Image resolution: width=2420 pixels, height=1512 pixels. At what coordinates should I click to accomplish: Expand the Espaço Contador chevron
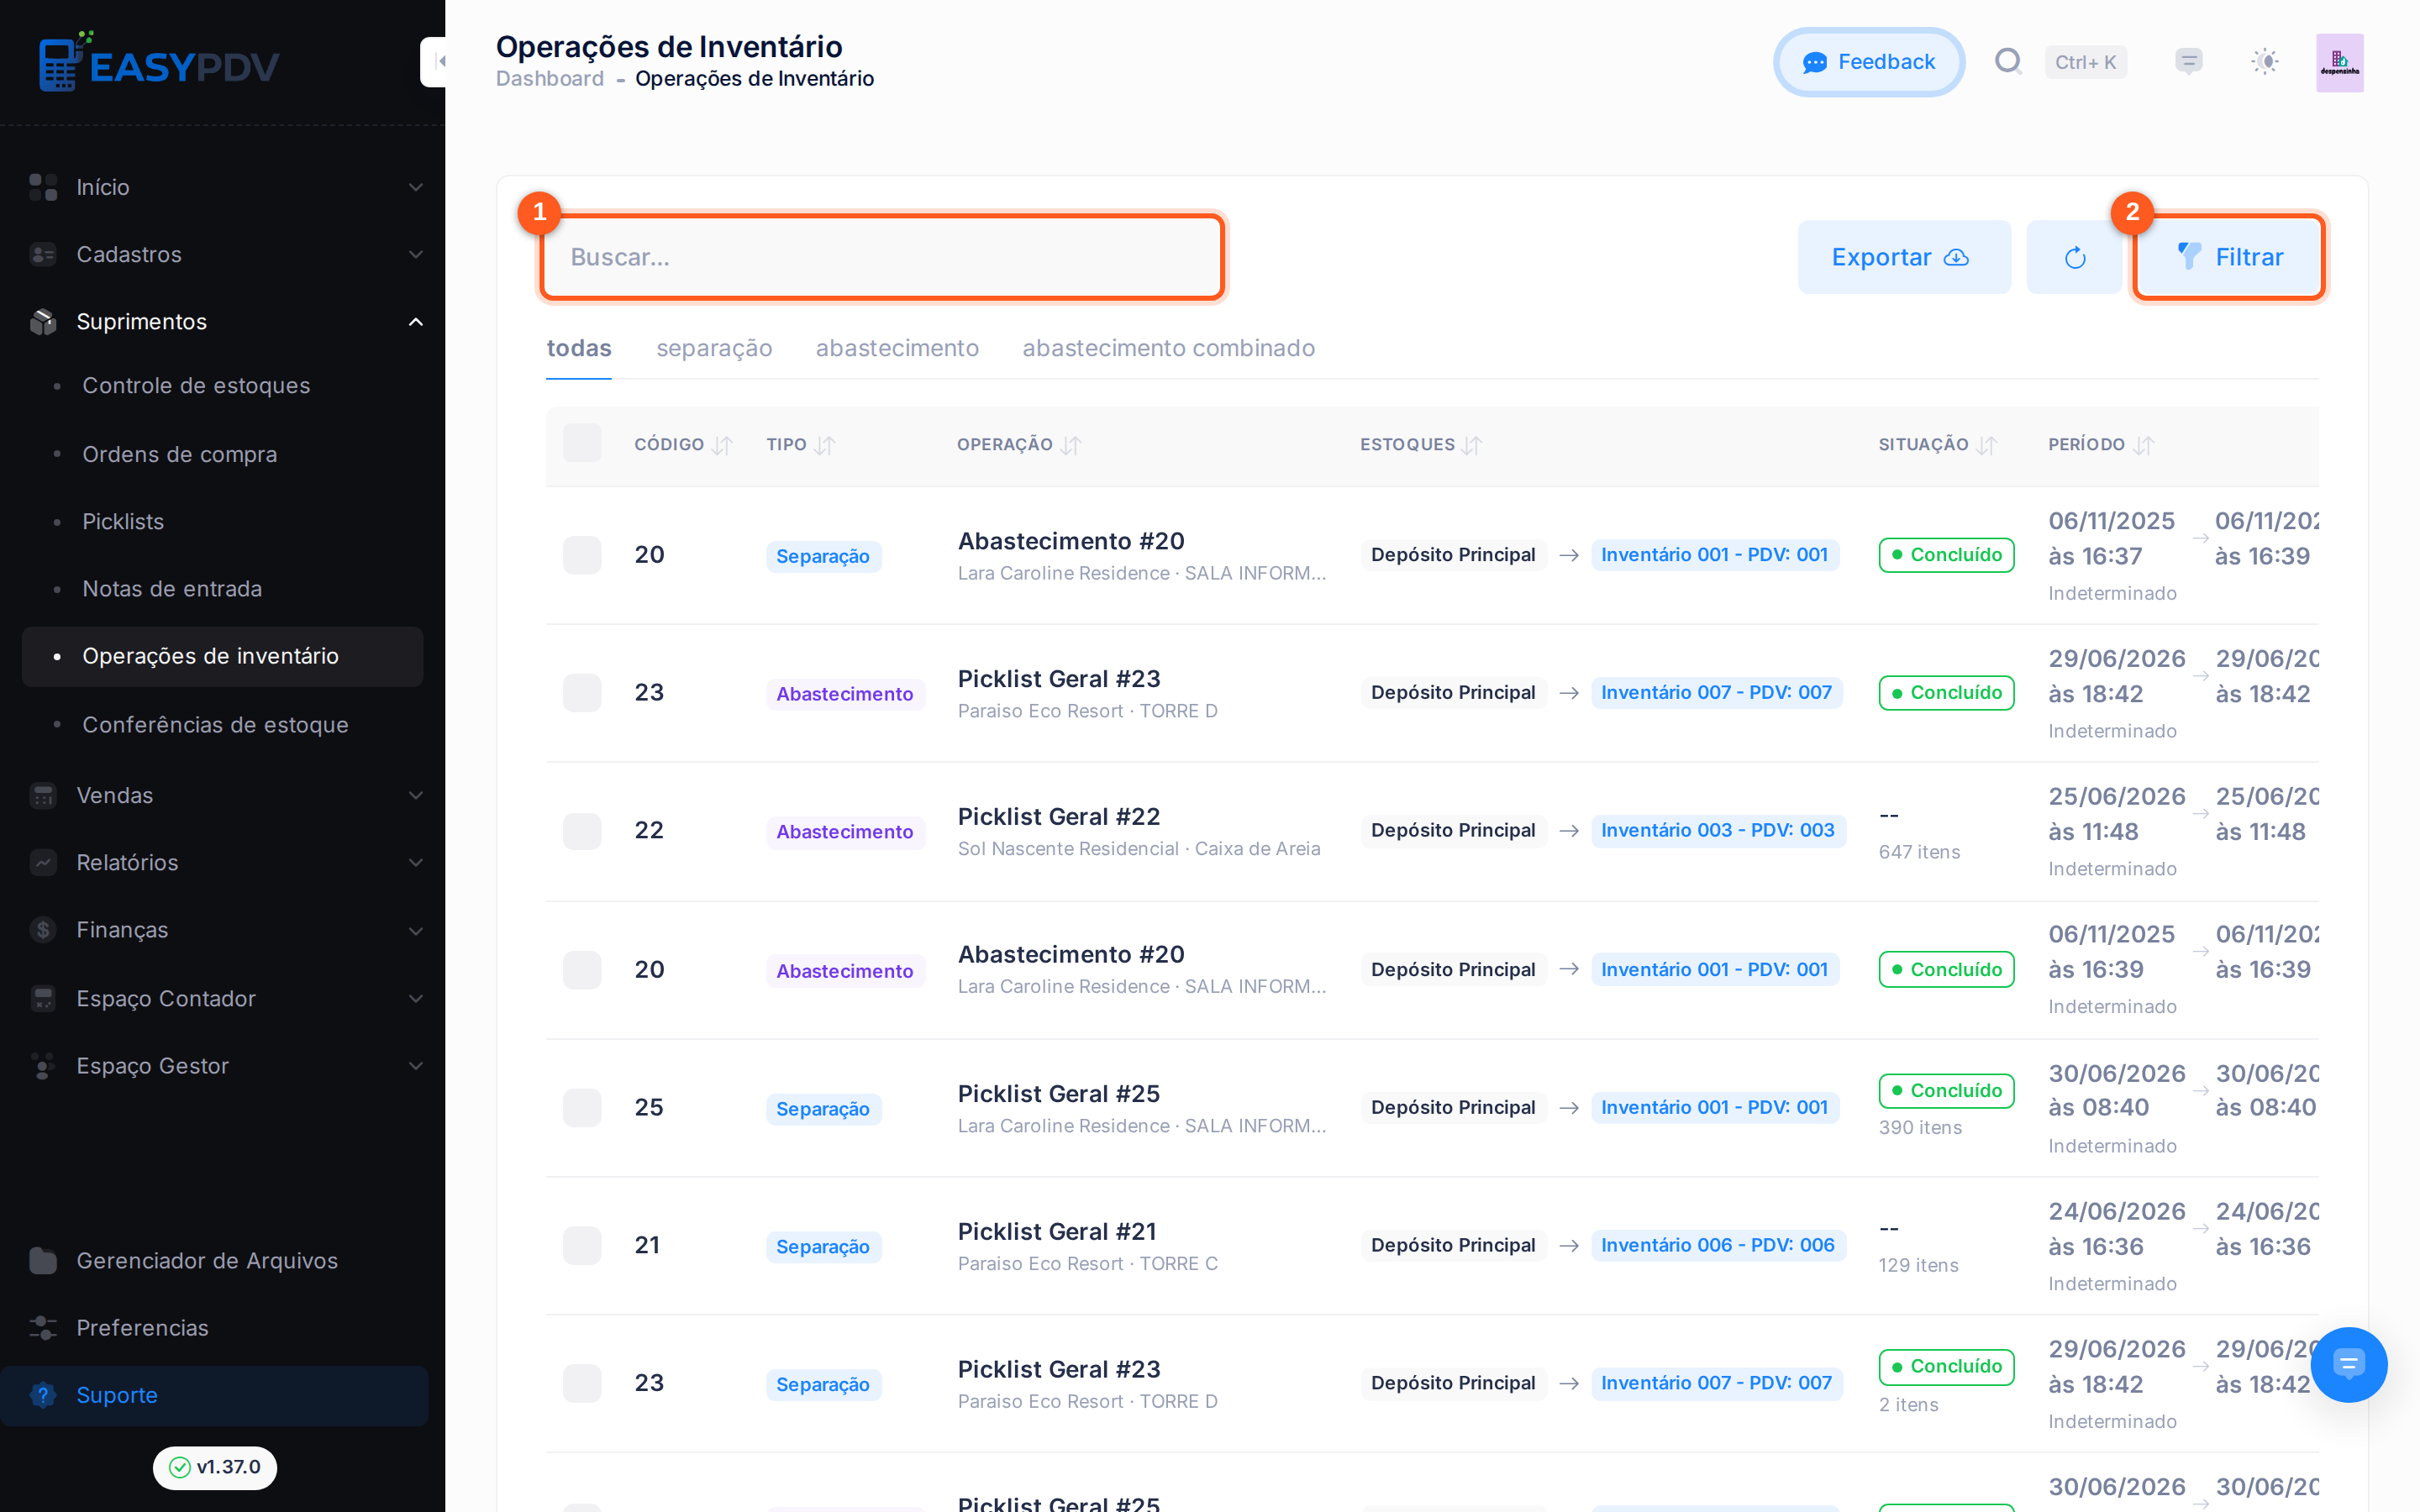[x=416, y=998]
